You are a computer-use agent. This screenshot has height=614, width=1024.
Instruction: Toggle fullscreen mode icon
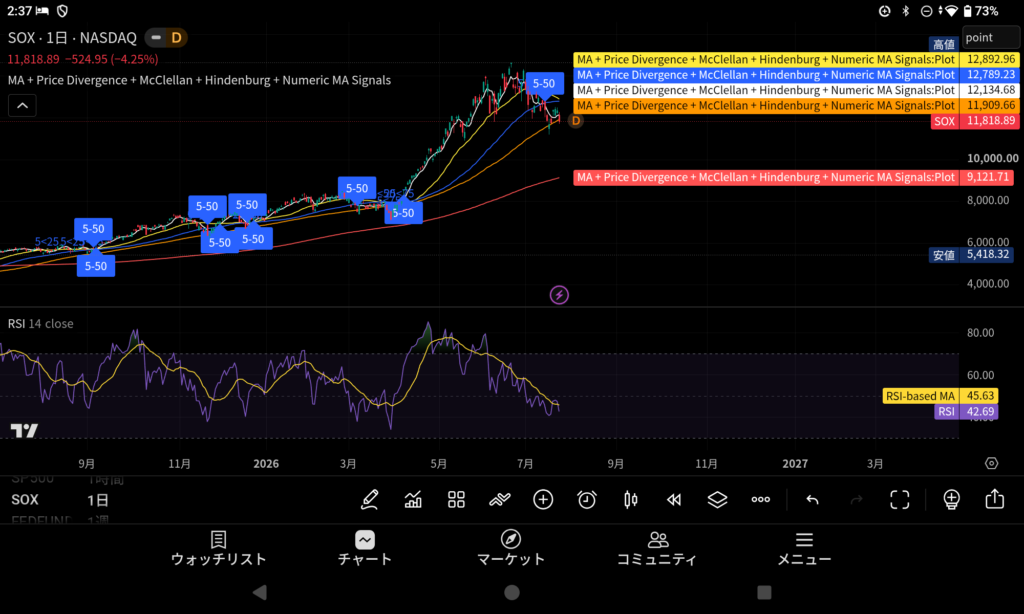pos(899,500)
